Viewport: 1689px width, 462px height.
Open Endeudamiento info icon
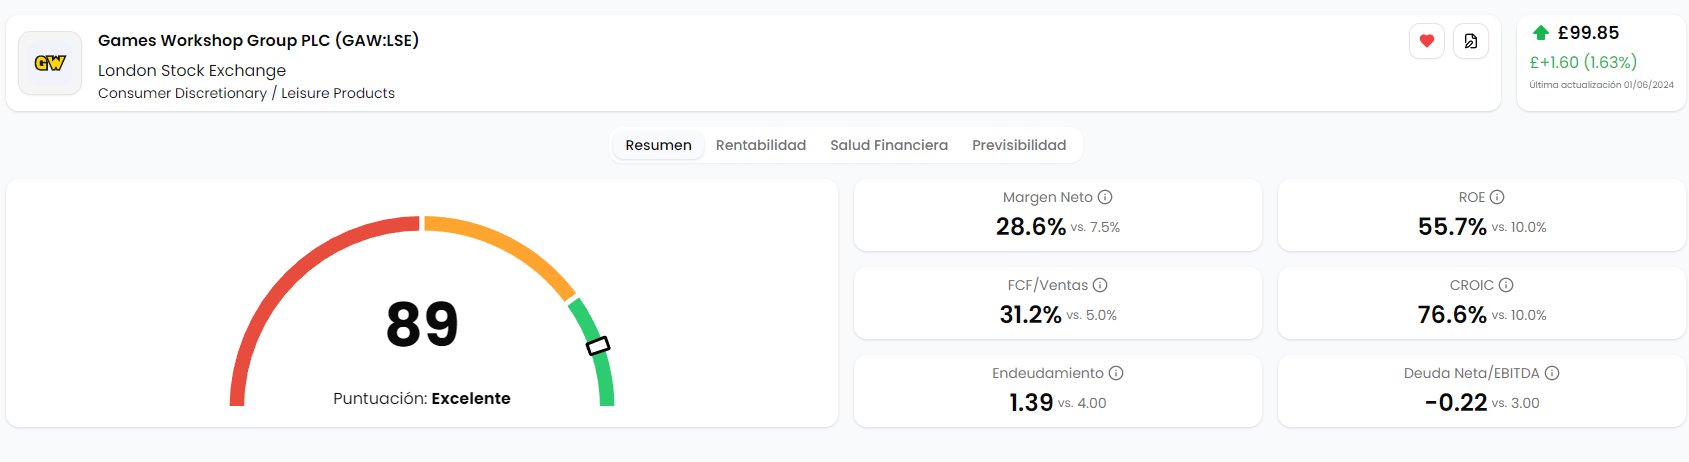coord(1116,373)
